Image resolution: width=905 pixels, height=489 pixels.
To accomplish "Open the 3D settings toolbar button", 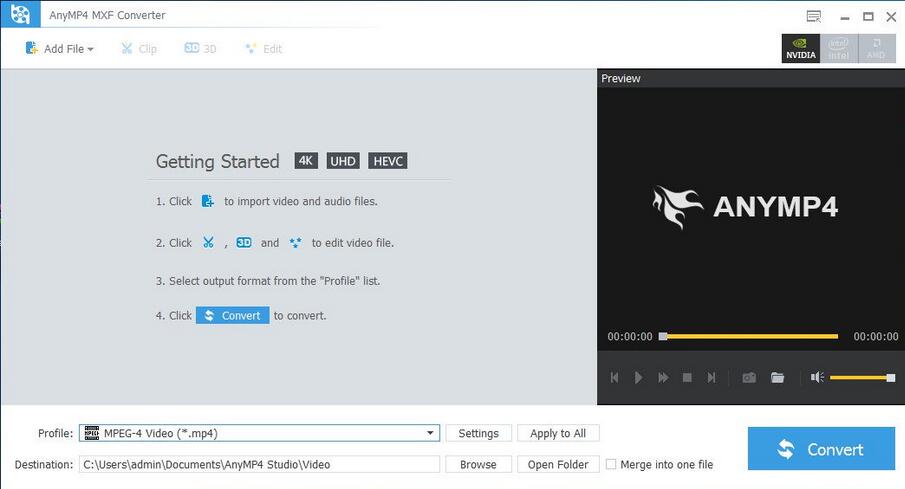I will click(200, 48).
